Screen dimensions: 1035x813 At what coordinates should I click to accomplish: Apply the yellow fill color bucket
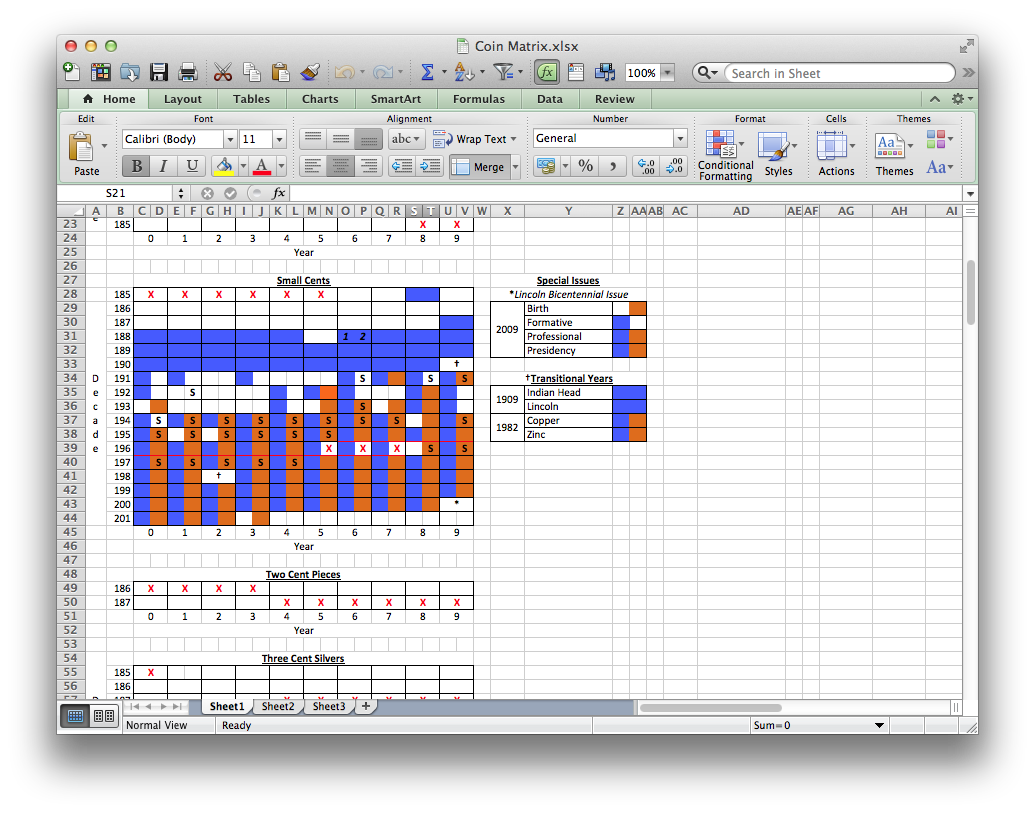[223, 166]
